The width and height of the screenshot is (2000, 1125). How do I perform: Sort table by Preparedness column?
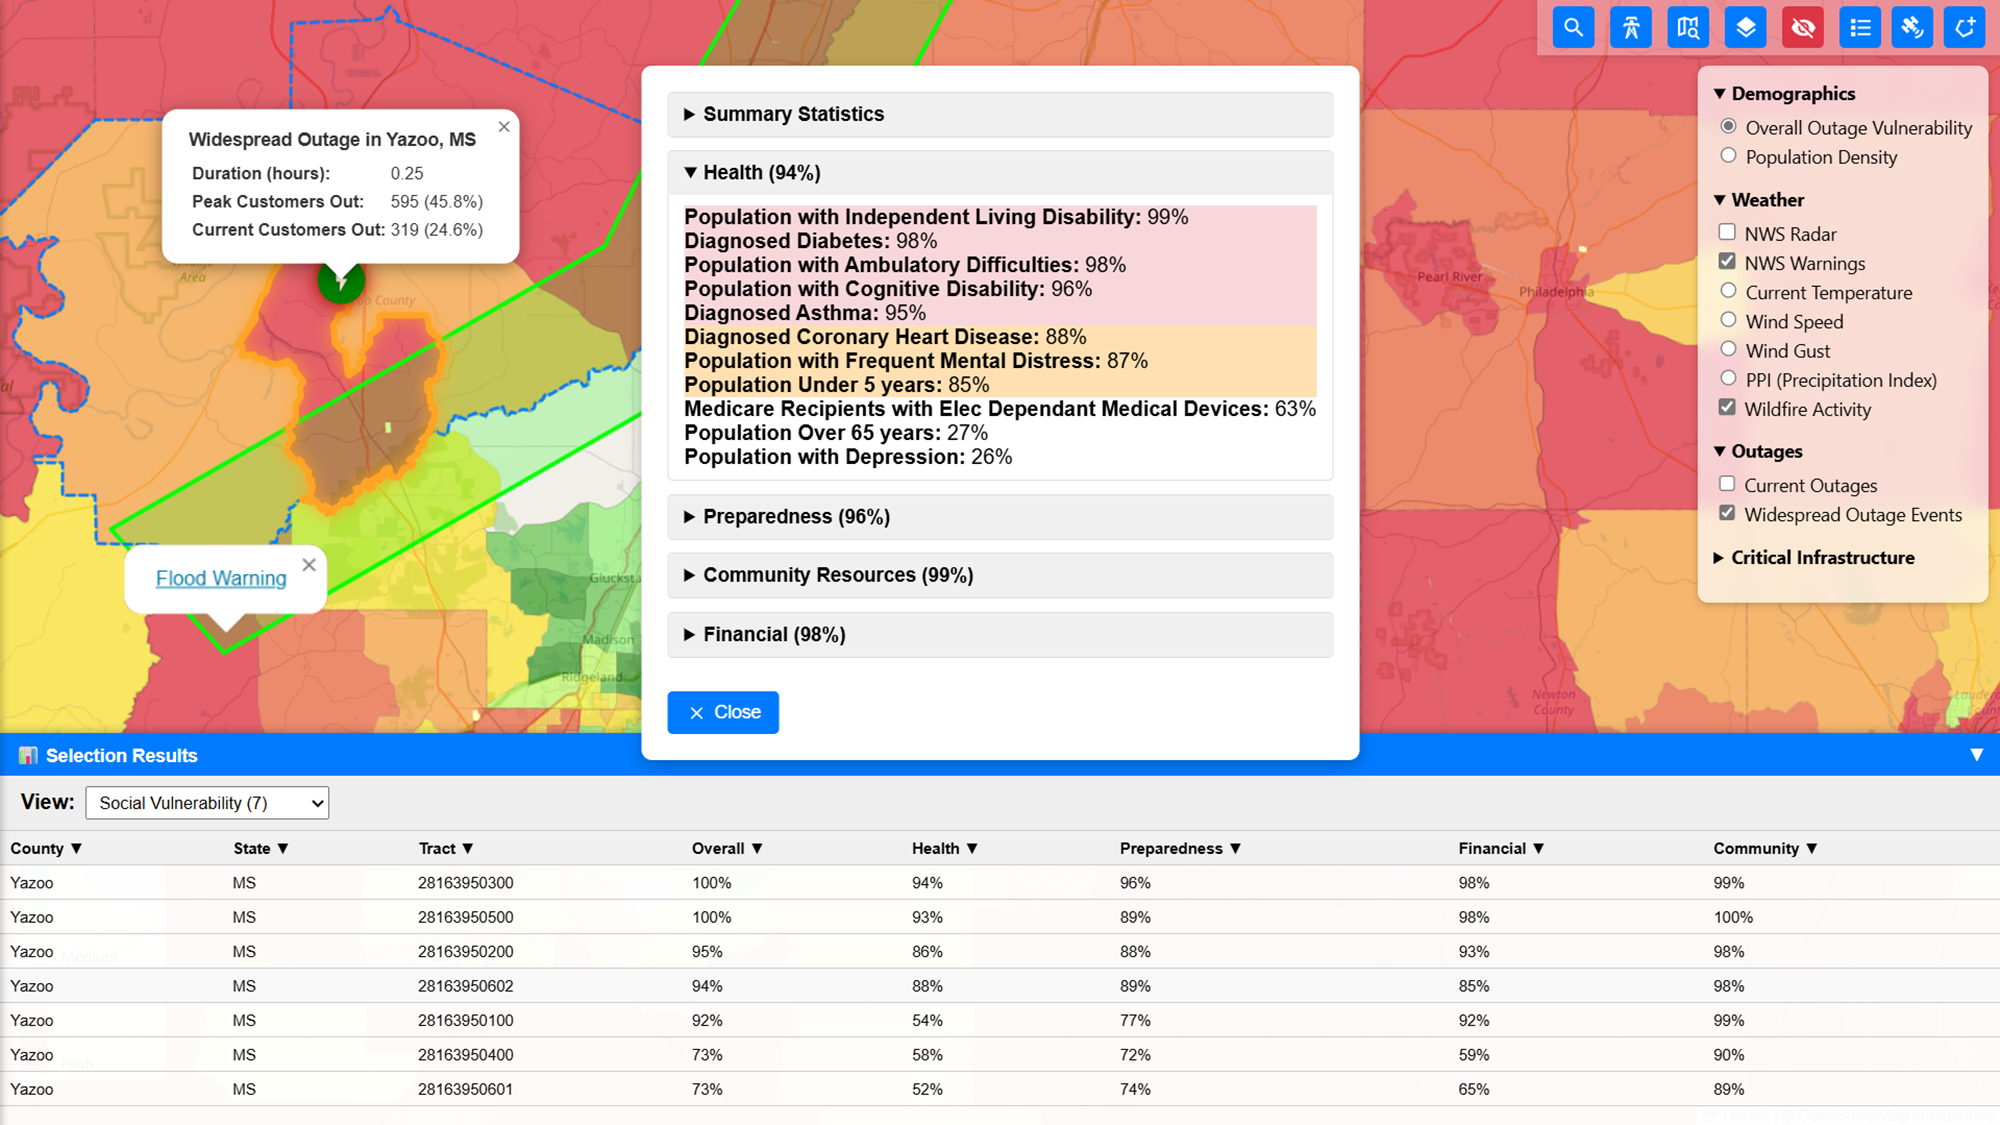(x=1181, y=848)
